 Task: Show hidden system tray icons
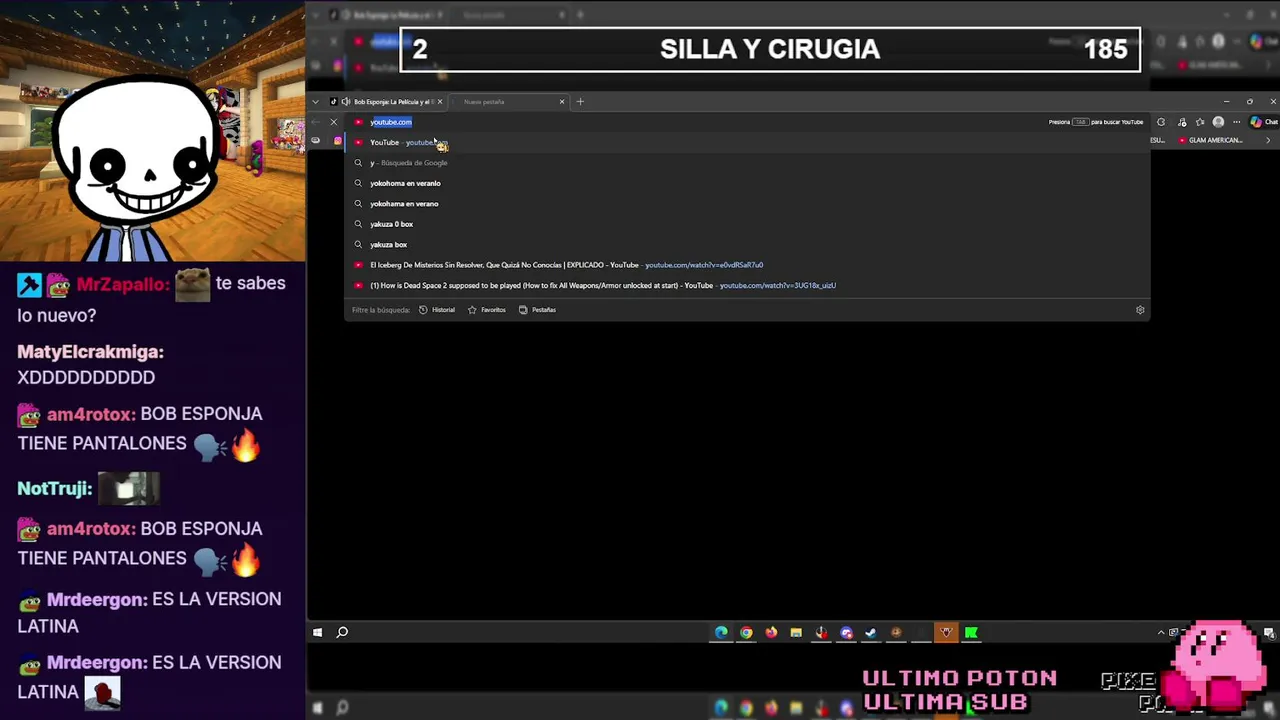[x=1161, y=632]
